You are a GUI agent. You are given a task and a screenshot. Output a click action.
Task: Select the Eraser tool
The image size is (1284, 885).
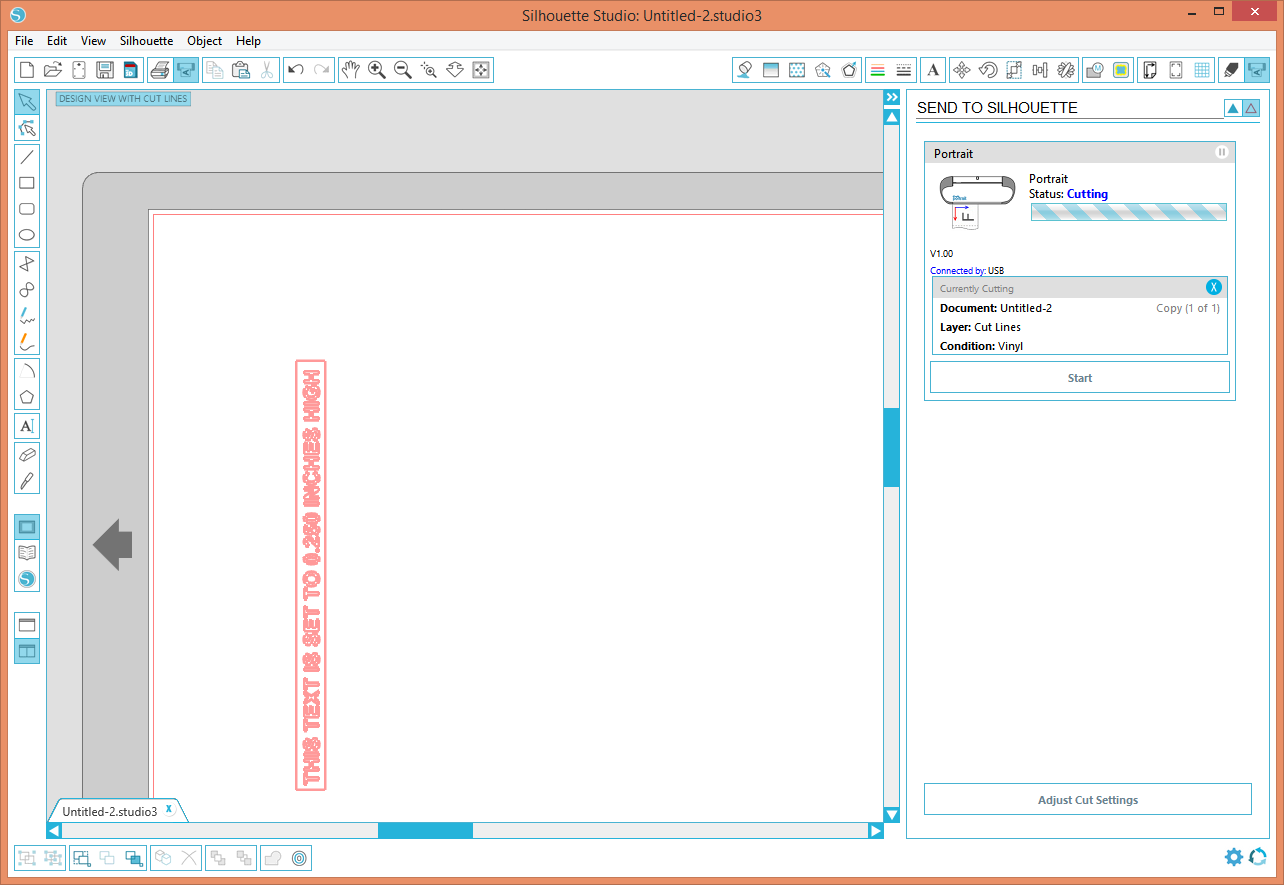point(27,454)
